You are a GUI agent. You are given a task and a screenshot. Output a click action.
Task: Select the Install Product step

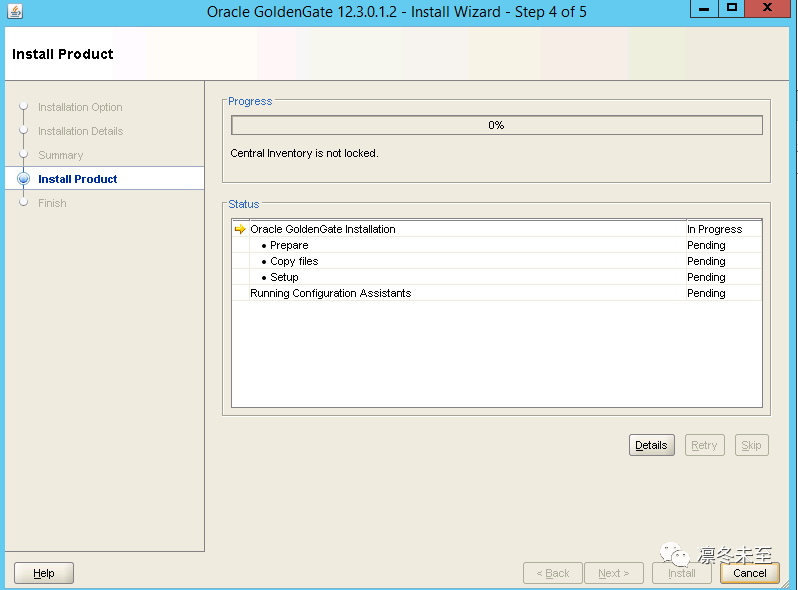click(x=77, y=179)
